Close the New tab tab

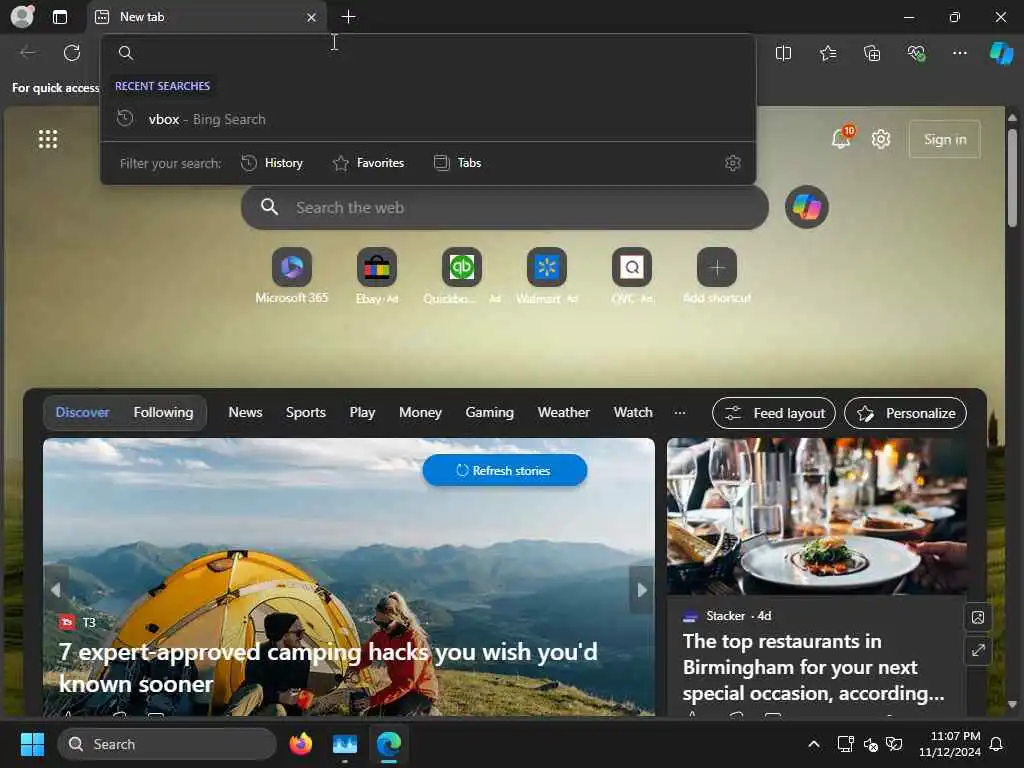312,17
